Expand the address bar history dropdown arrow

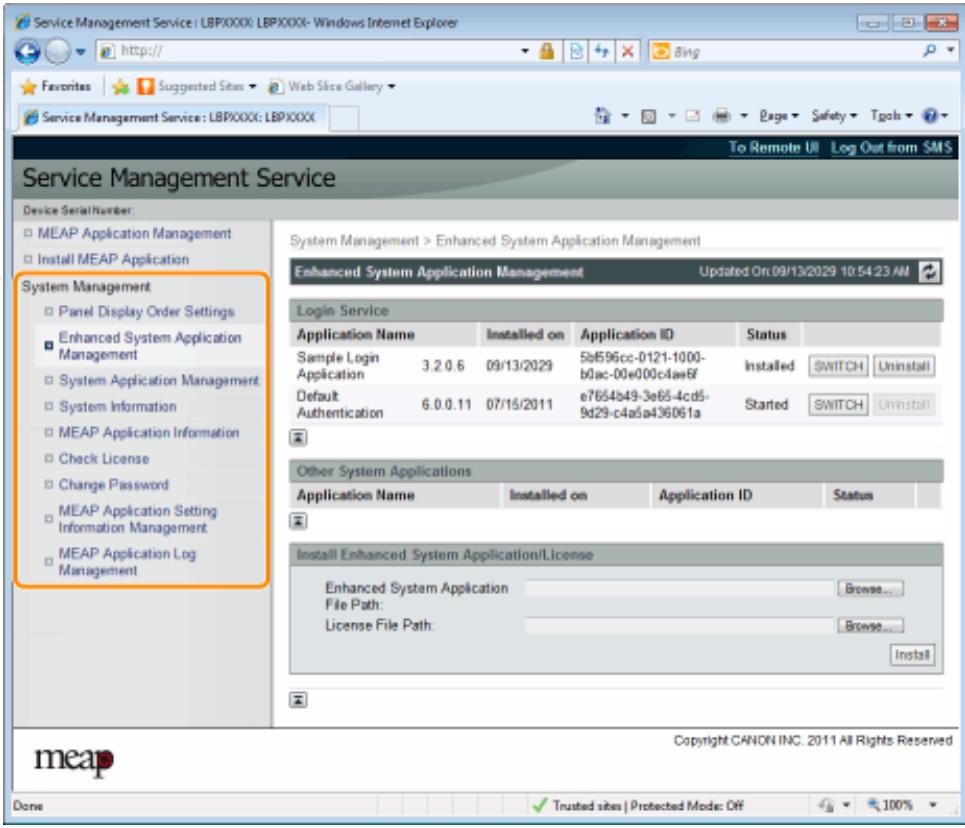coord(525,51)
